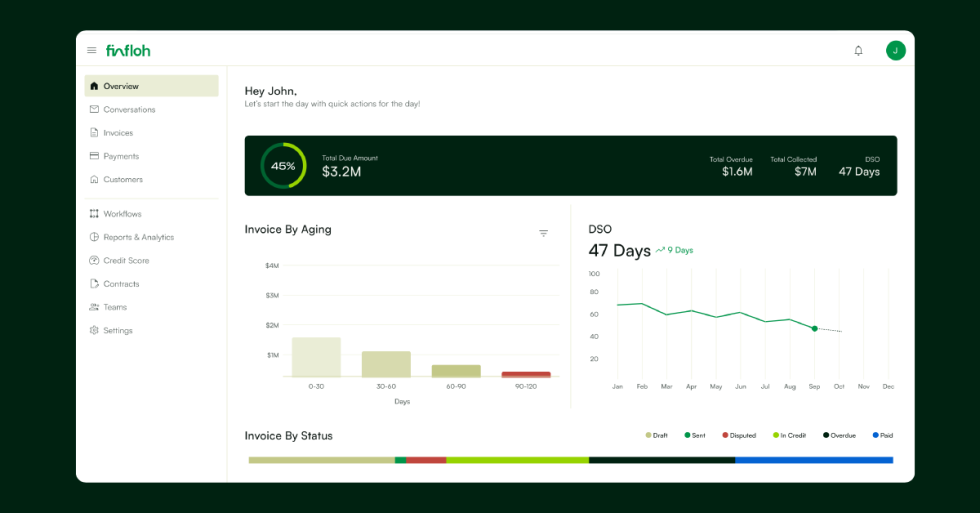Click the Workflows icon in sidebar
The width and height of the screenshot is (980, 513).
[x=94, y=214]
